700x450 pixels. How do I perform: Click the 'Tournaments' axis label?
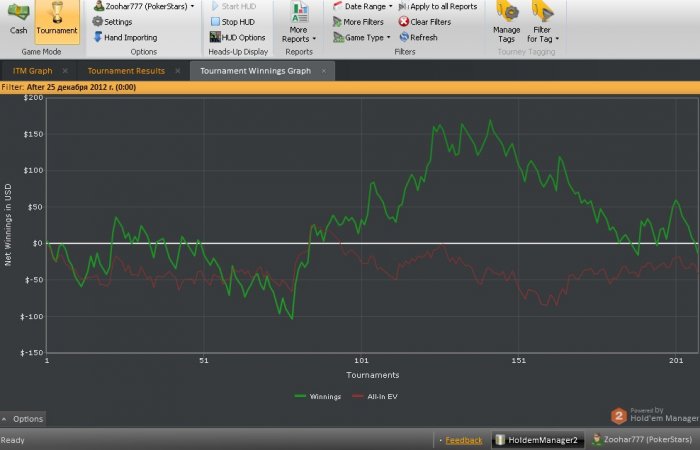373,375
